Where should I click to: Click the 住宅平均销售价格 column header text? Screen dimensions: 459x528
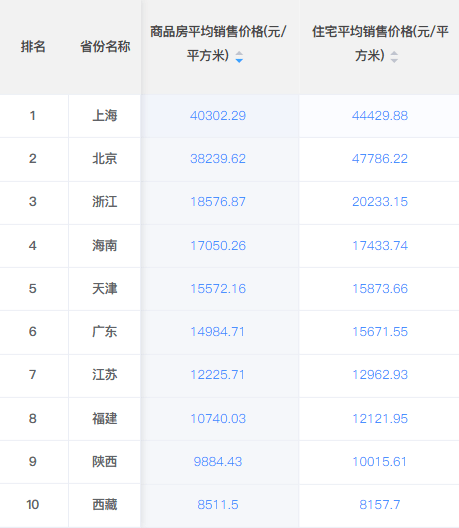[380, 44]
